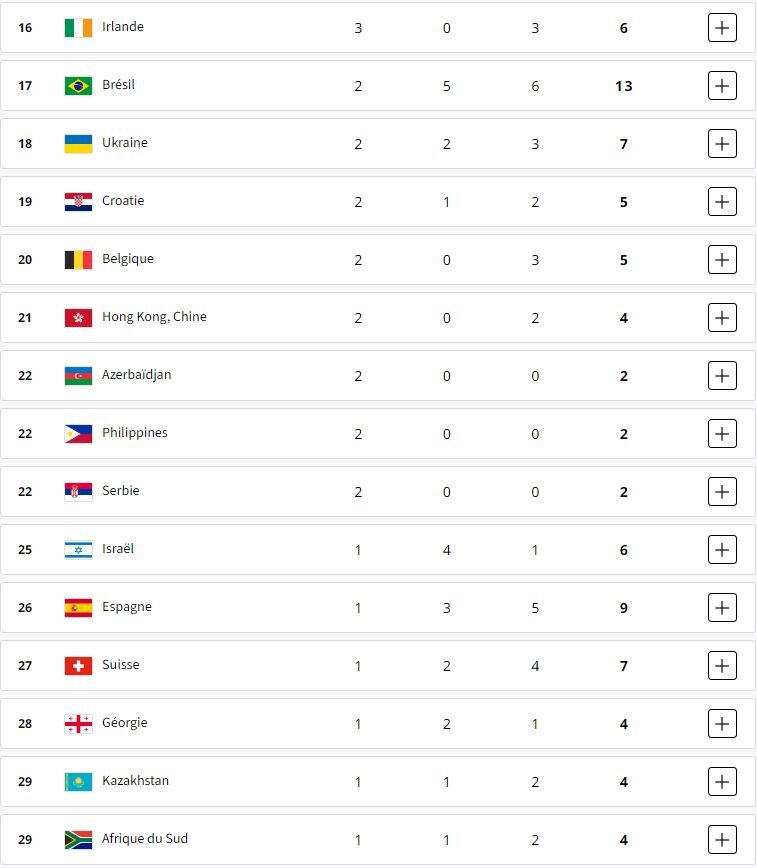Click the Switzerland flag icon
The width and height of the screenshot is (757, 868).
78,666
